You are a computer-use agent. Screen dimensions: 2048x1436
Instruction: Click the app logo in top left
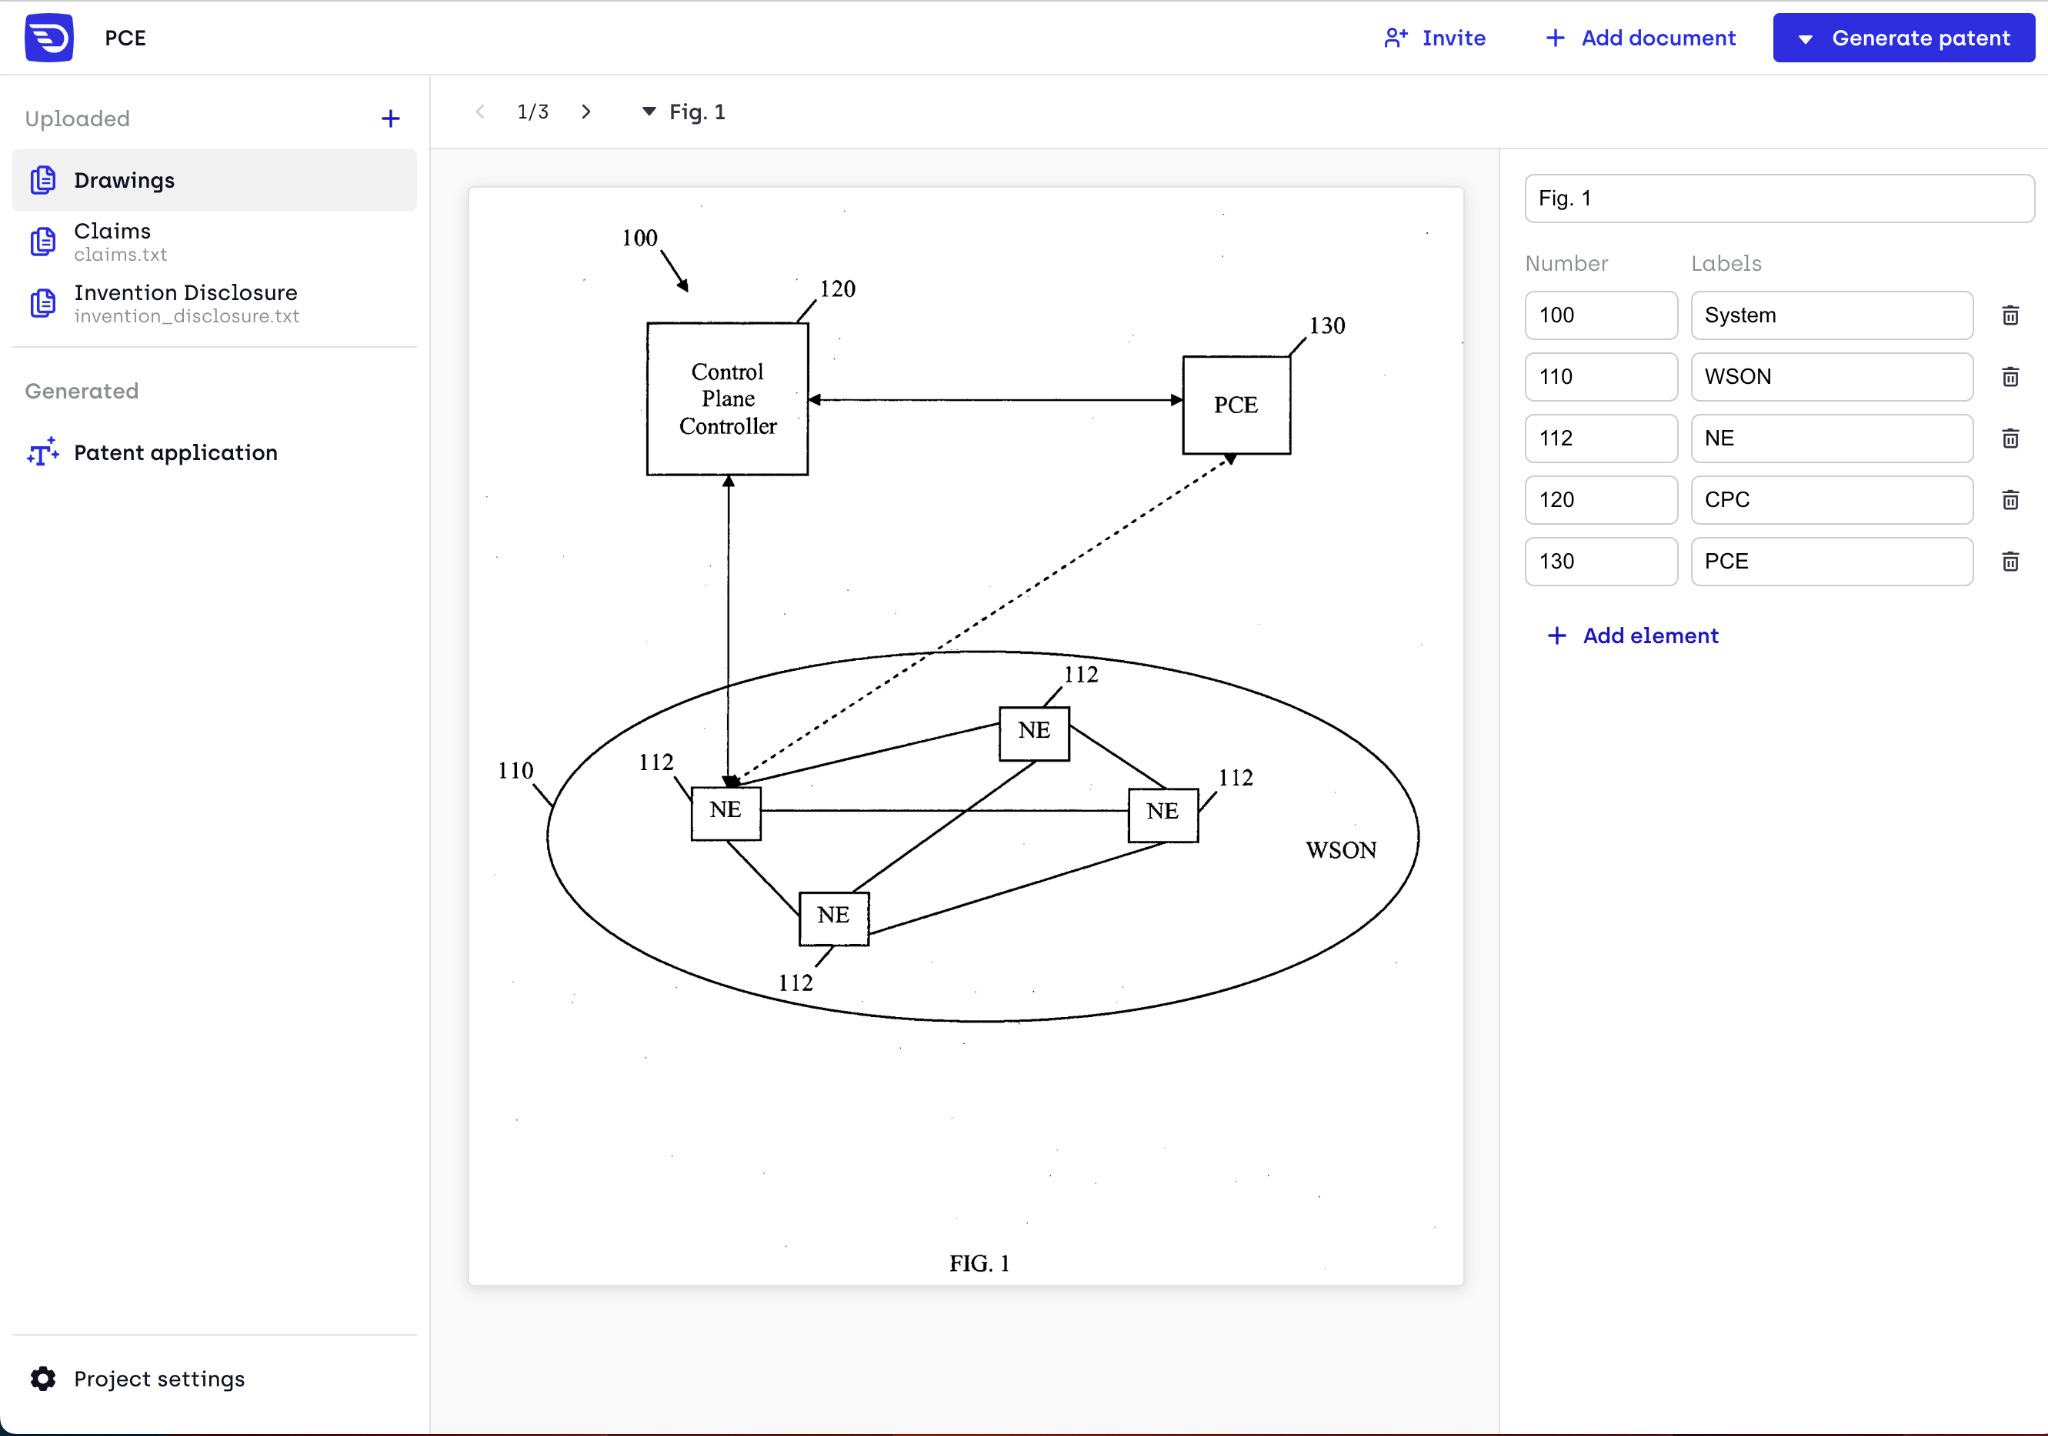point(50,37)
